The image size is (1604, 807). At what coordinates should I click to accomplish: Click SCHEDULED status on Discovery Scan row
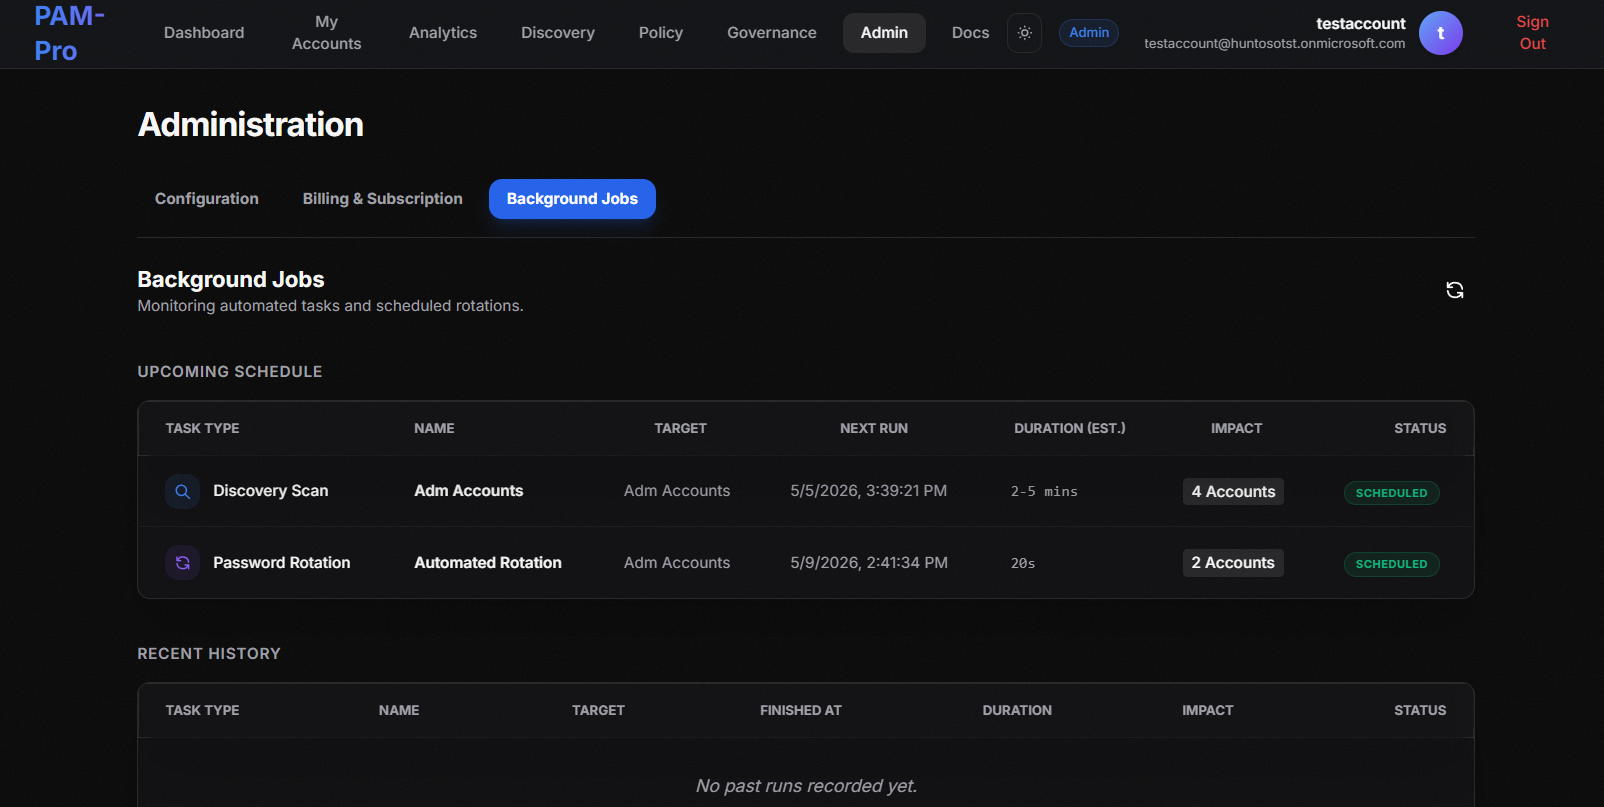(1391, 493)
